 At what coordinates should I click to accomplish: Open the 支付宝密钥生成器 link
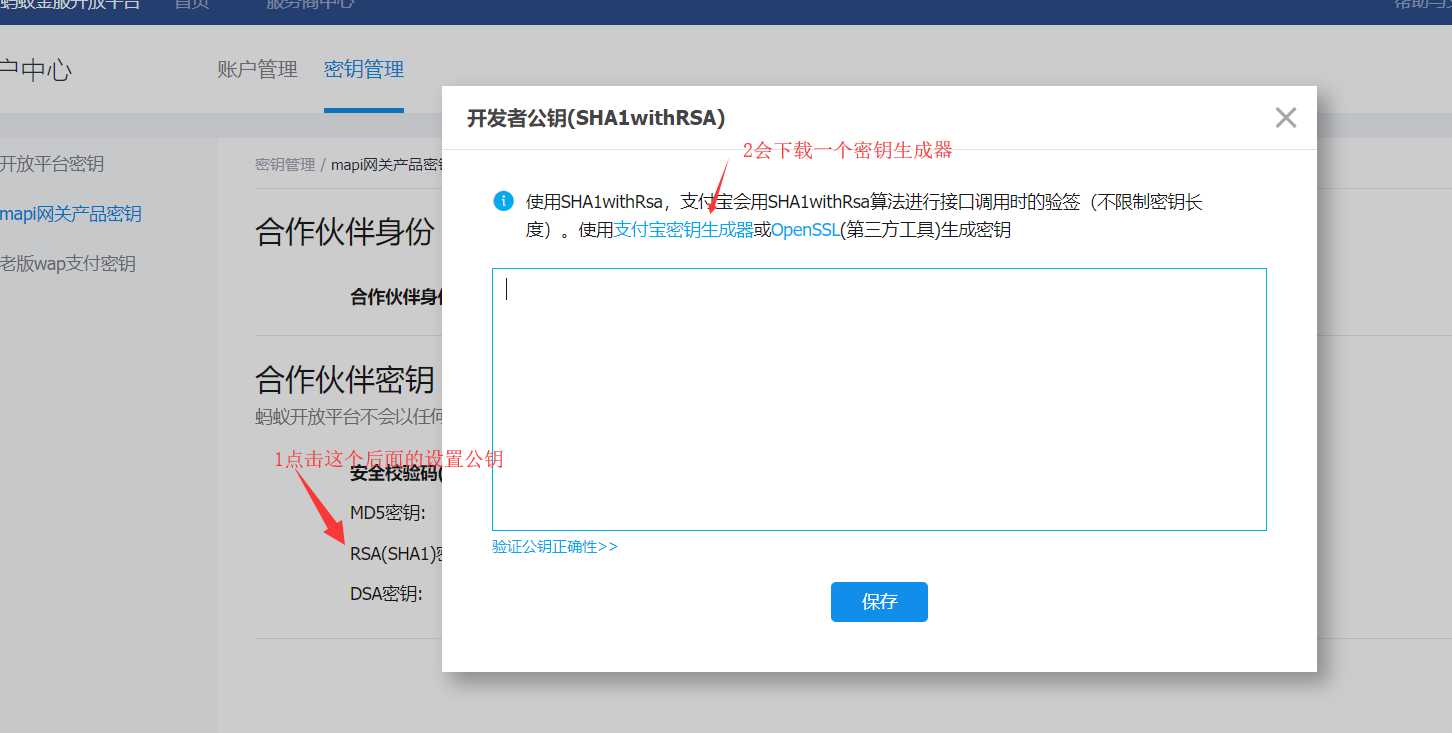(x=684, y=229)
